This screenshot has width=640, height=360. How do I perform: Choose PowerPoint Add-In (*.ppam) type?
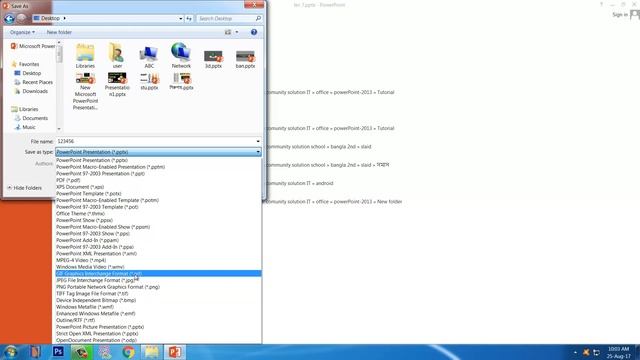[158, 240]
